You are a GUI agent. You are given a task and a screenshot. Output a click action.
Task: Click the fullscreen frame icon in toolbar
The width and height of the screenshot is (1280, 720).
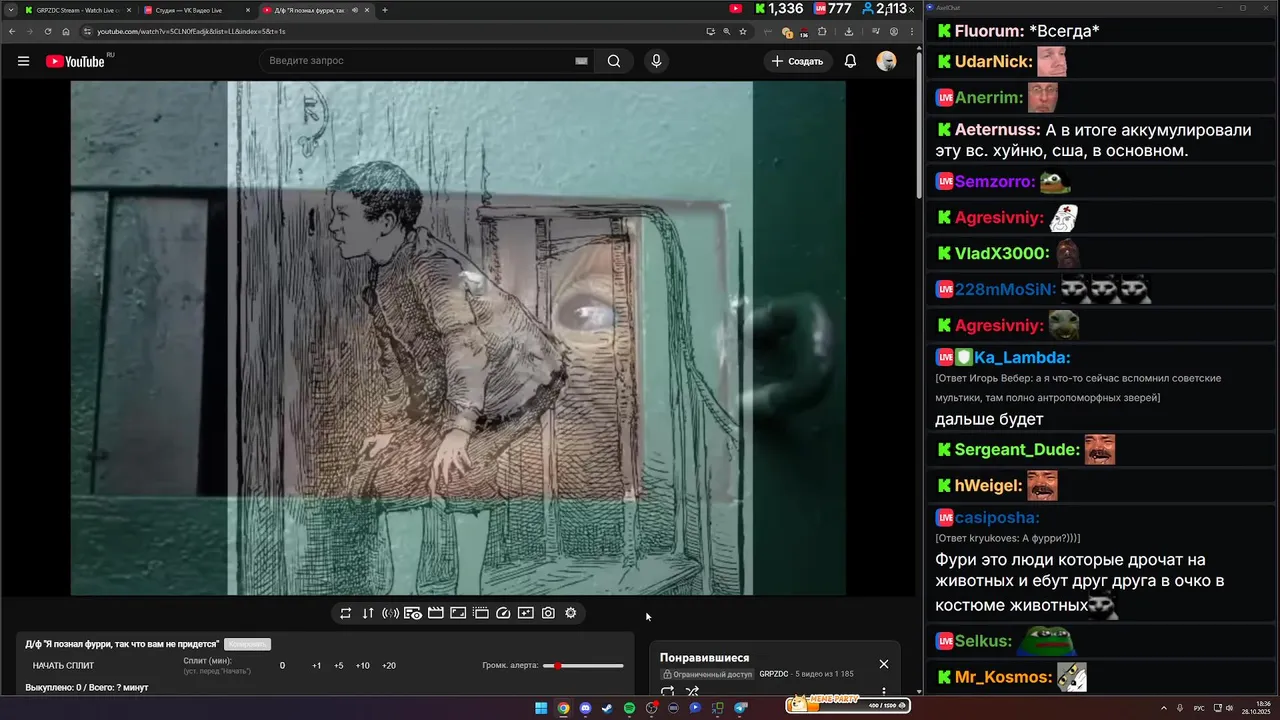[458, 613]
